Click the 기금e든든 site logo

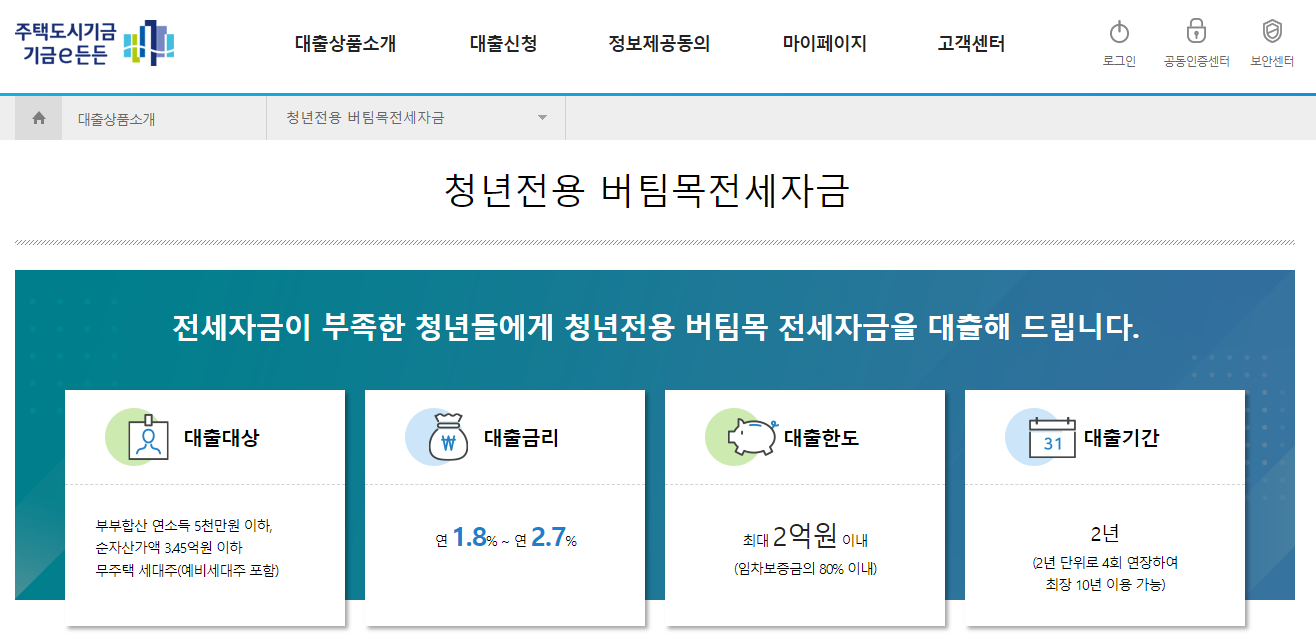click(95, 43)
